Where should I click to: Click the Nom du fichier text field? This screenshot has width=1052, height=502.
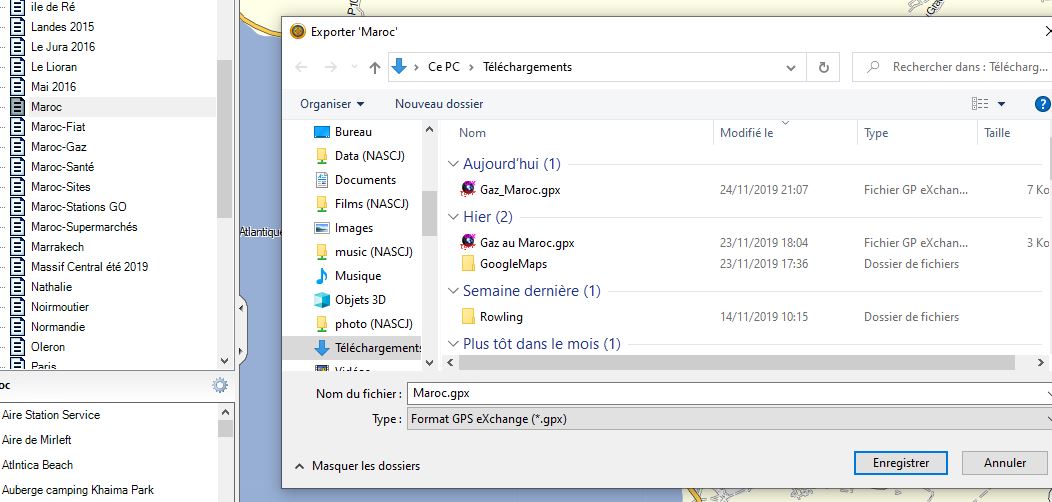coord(728,394)
